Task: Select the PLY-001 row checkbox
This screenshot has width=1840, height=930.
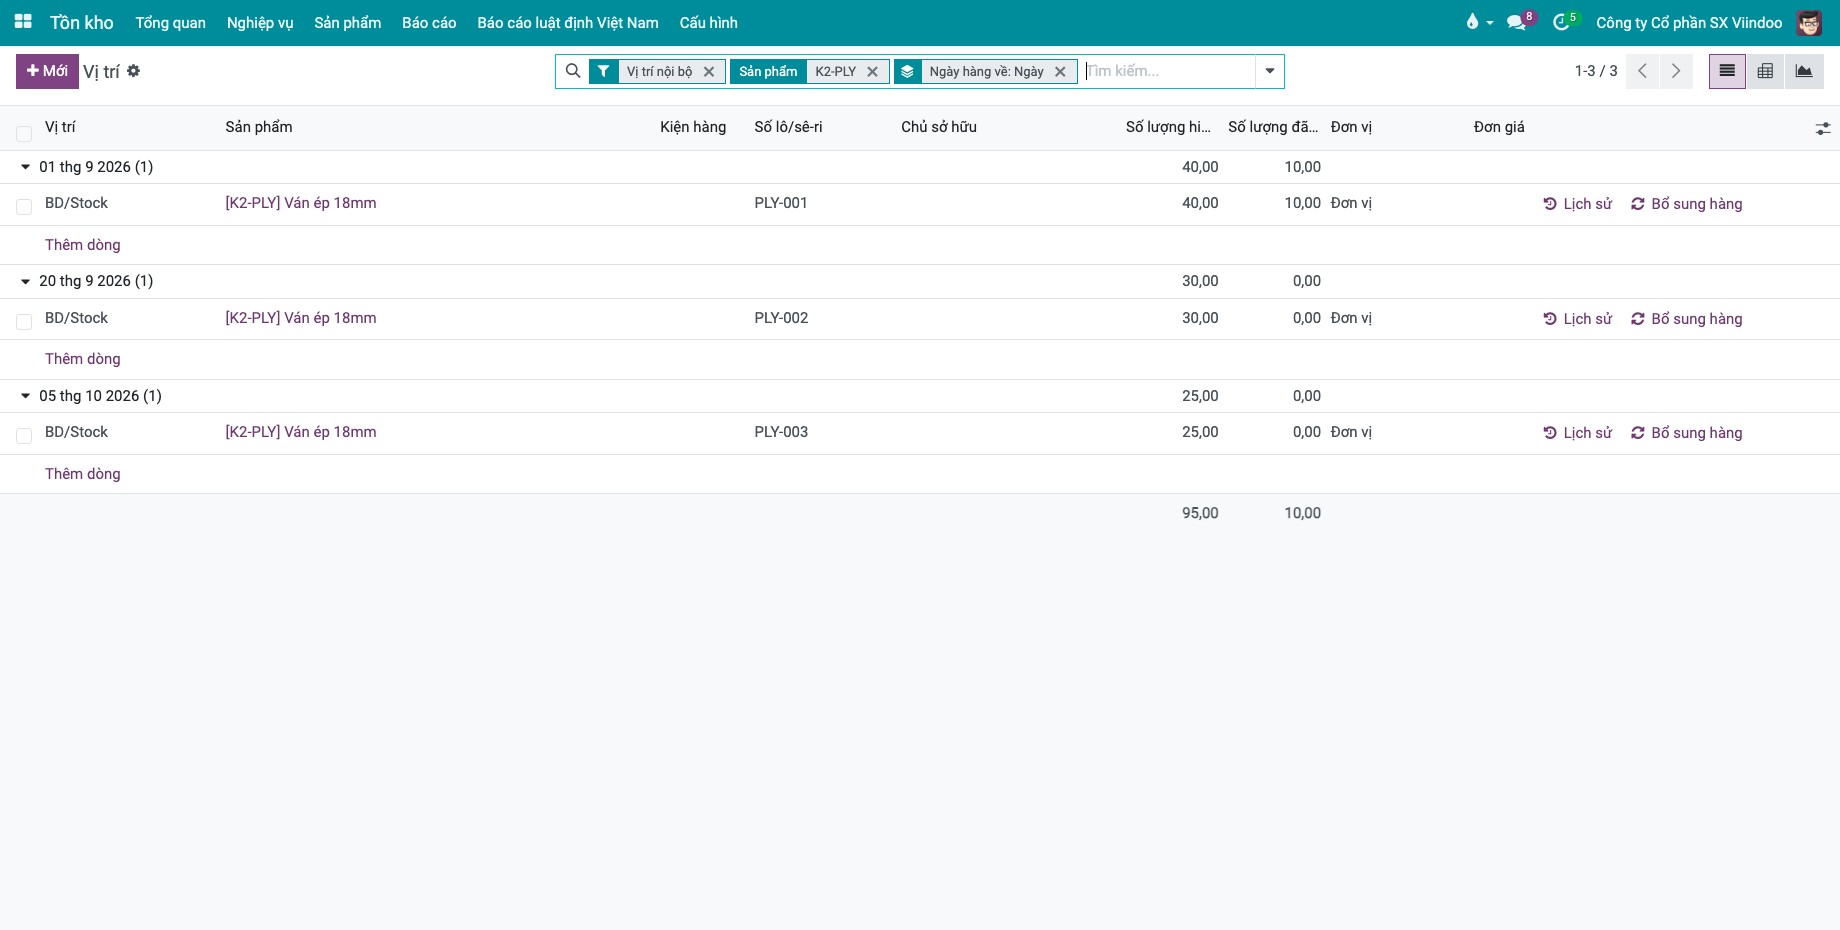Action: pos(24,207)
